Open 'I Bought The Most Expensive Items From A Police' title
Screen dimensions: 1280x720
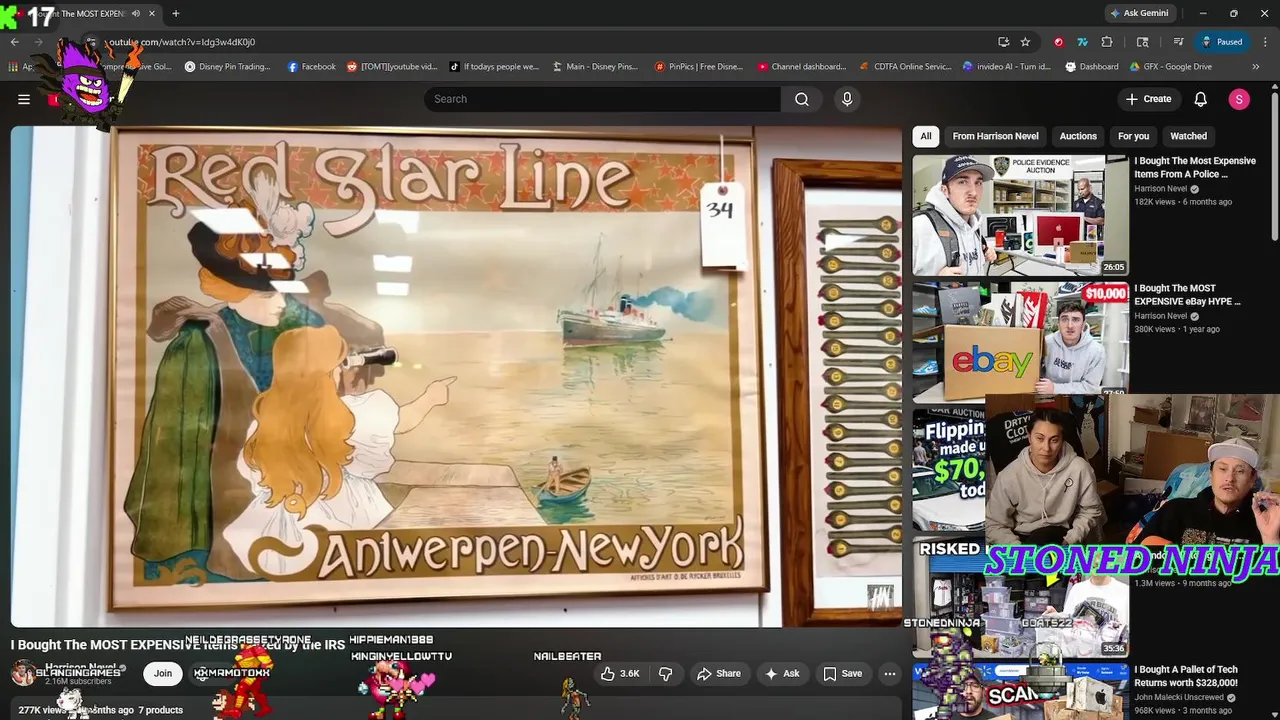coord(1194,167)
